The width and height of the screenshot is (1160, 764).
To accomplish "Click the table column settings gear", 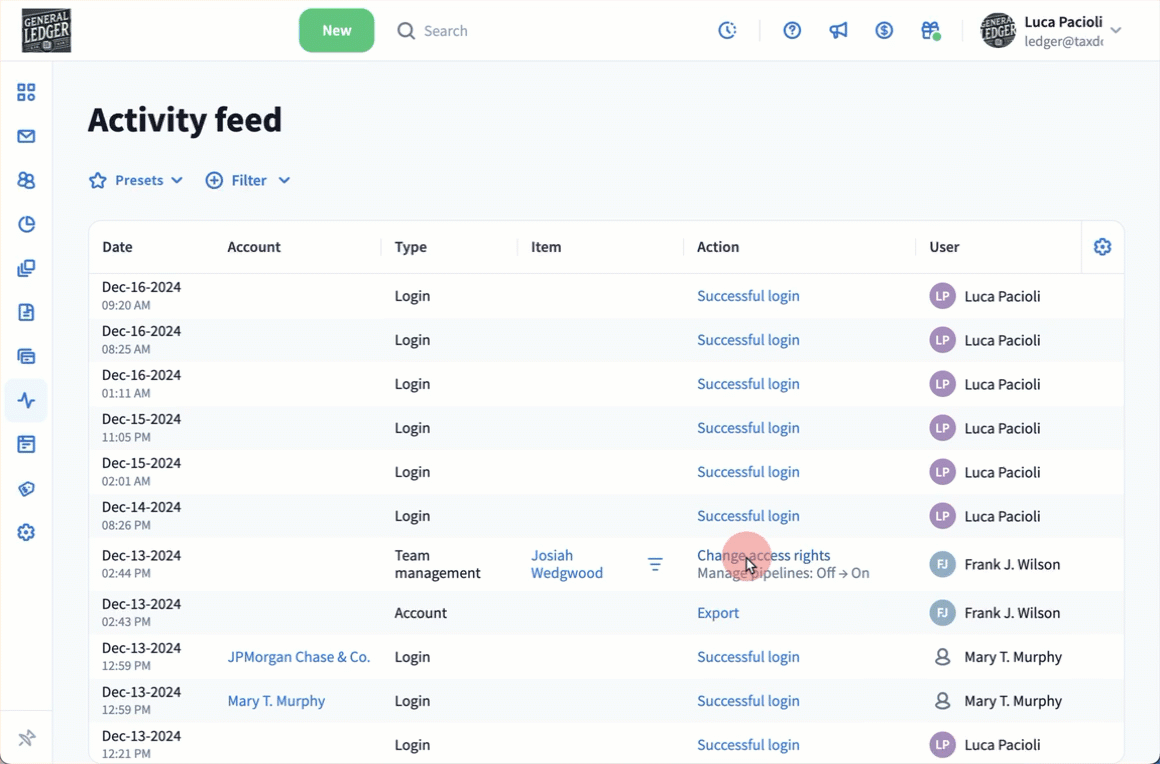I will [1102, 247].
